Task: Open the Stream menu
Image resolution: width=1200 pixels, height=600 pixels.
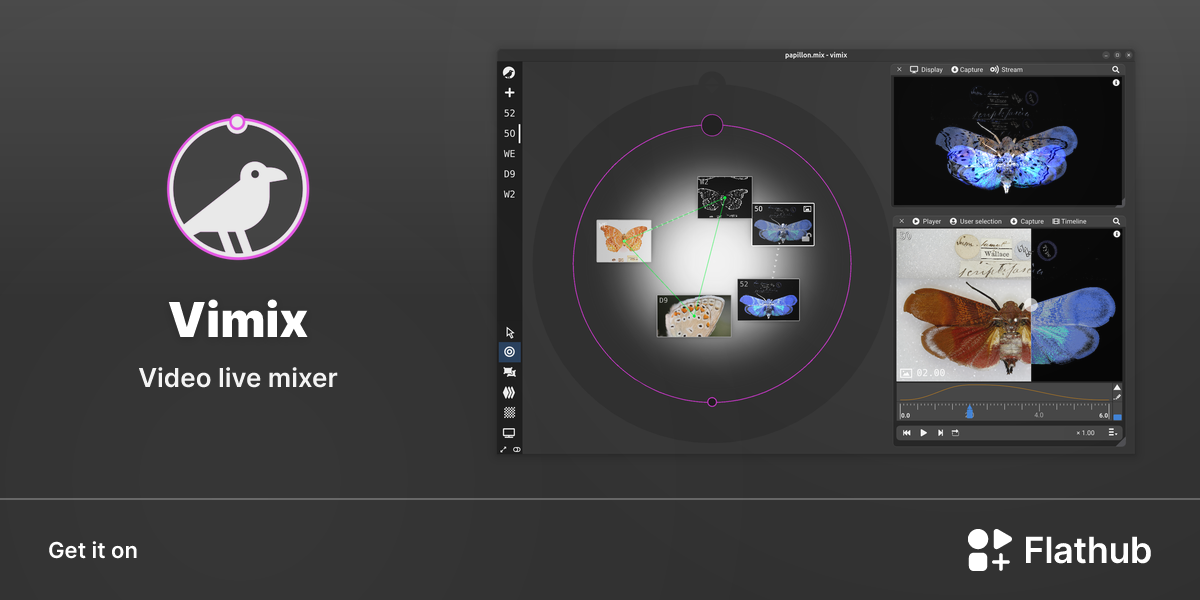Action: 1006,70
